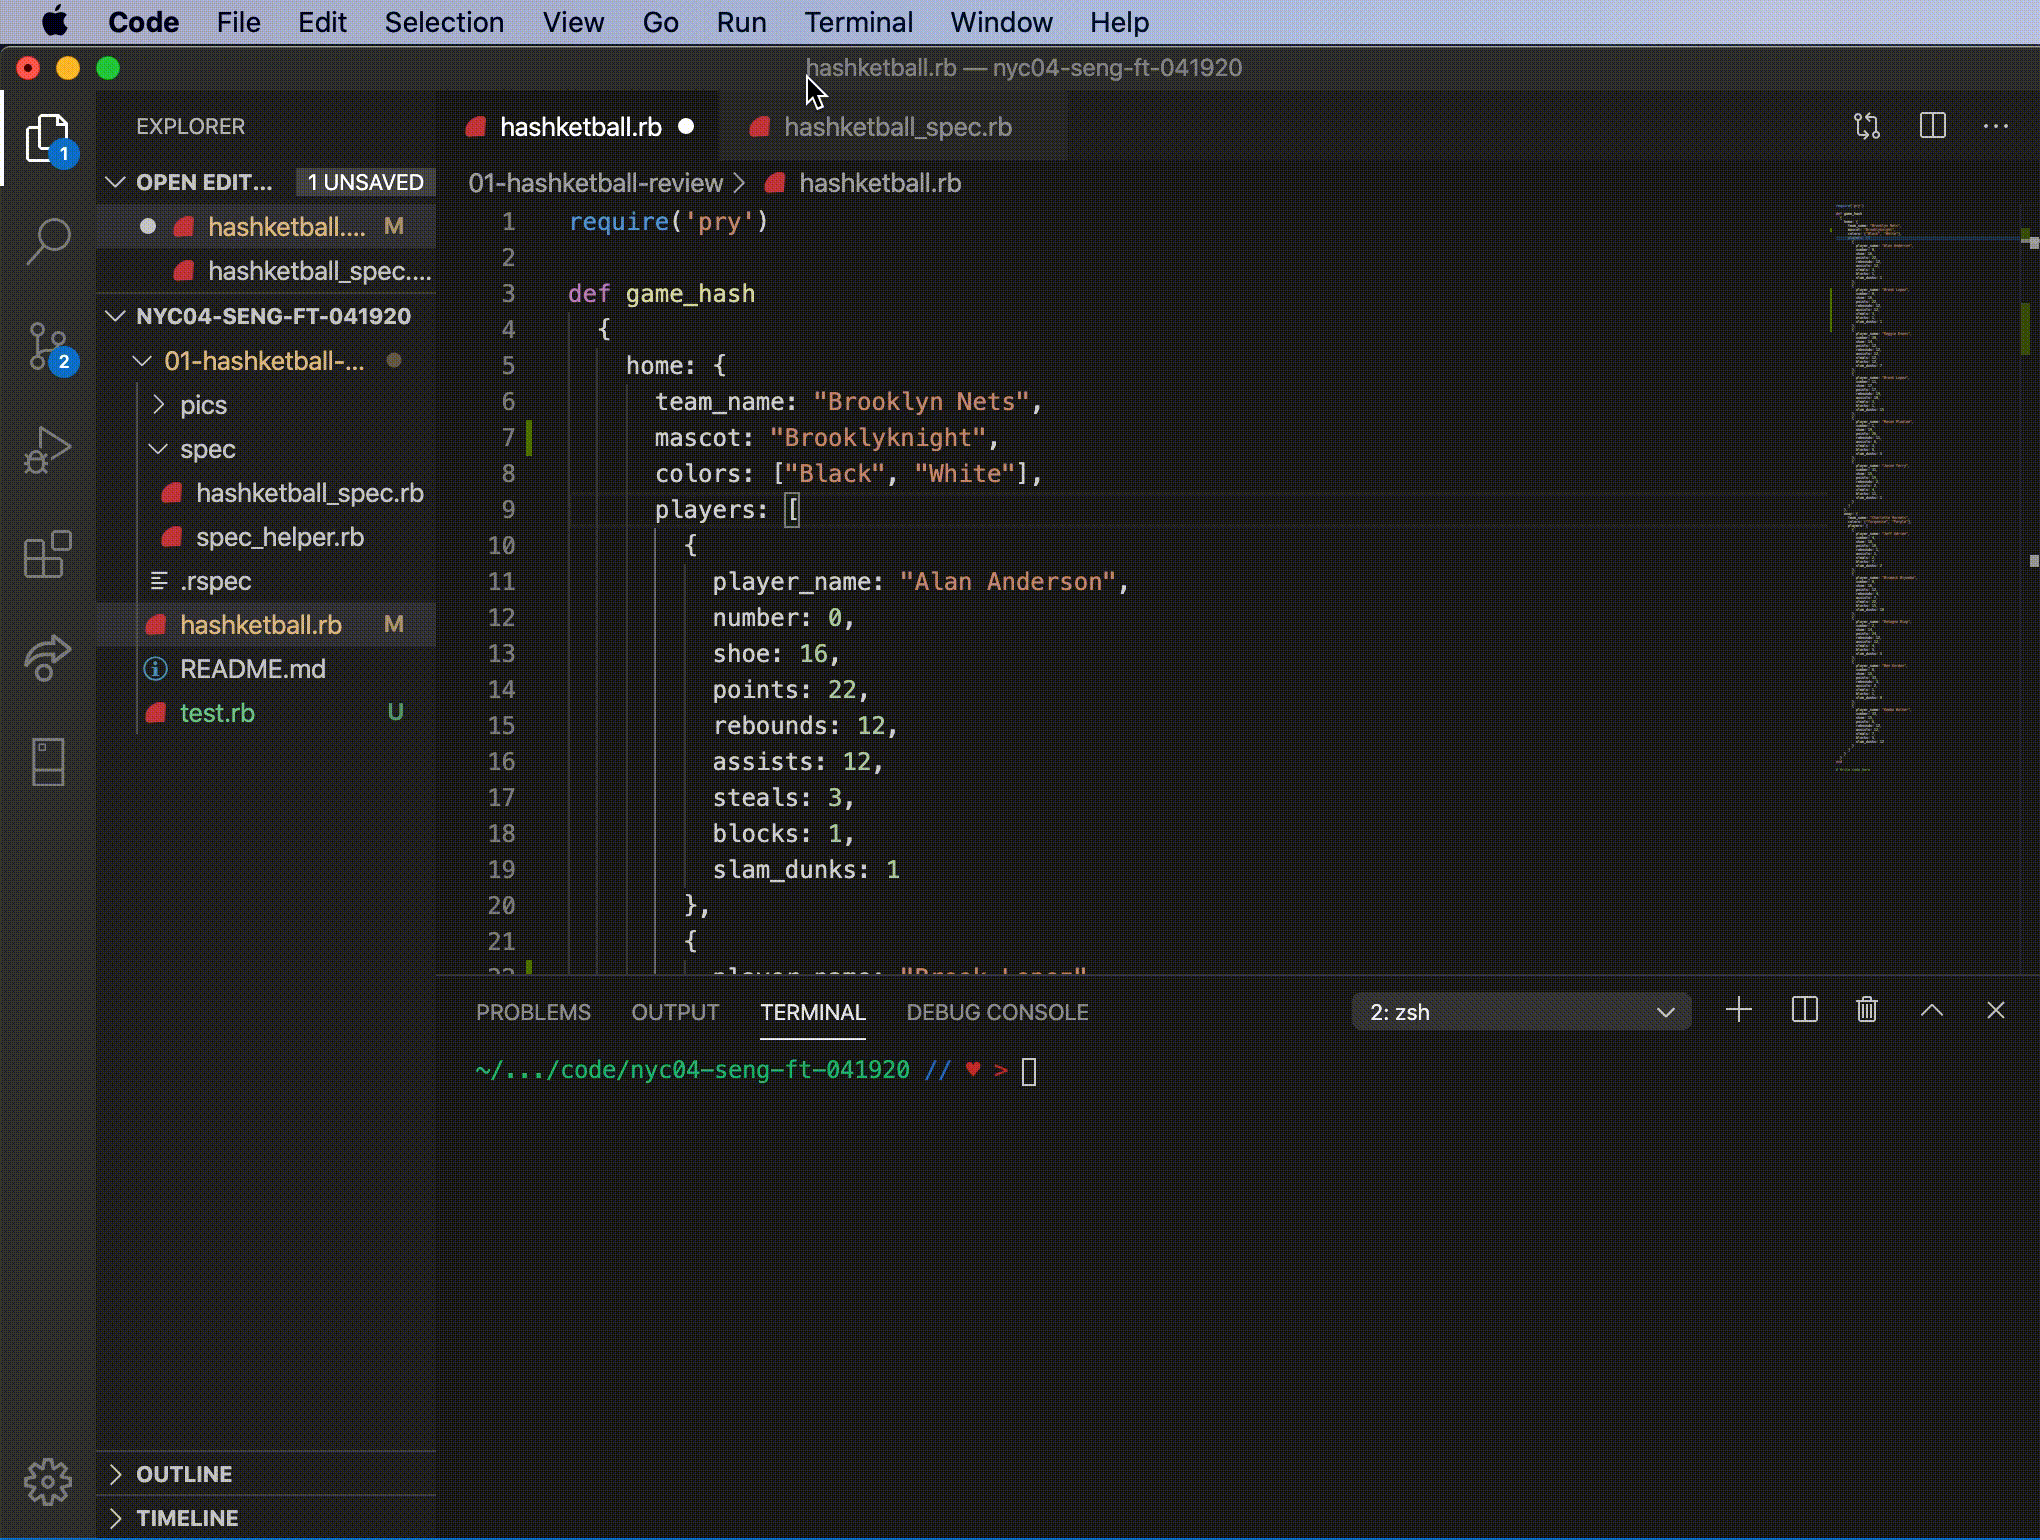Click the "Brooklyn Nets" string in code
2040x1540 pixels.
pyautogui.click(x=920, y=402)
